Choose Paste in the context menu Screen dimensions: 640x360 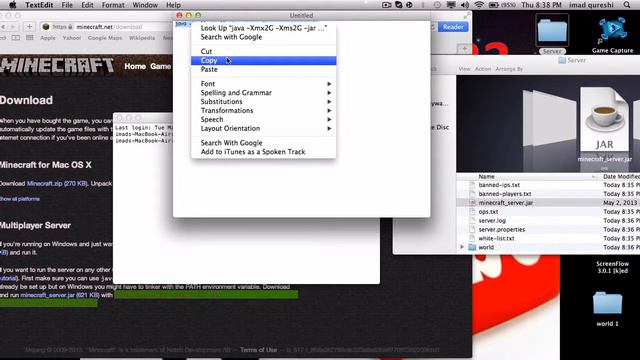click(x=263, y=69)
